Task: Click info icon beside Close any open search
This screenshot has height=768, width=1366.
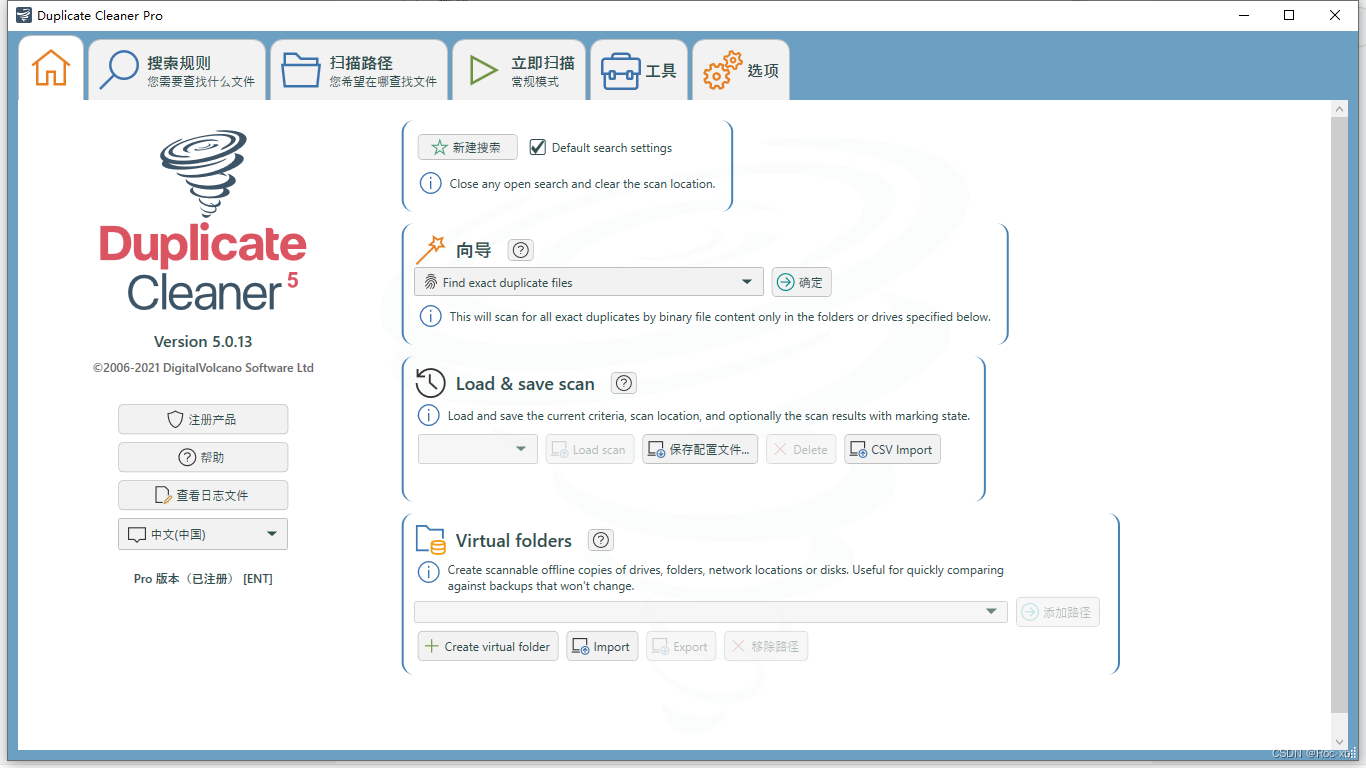Action: tap(430, 184)
